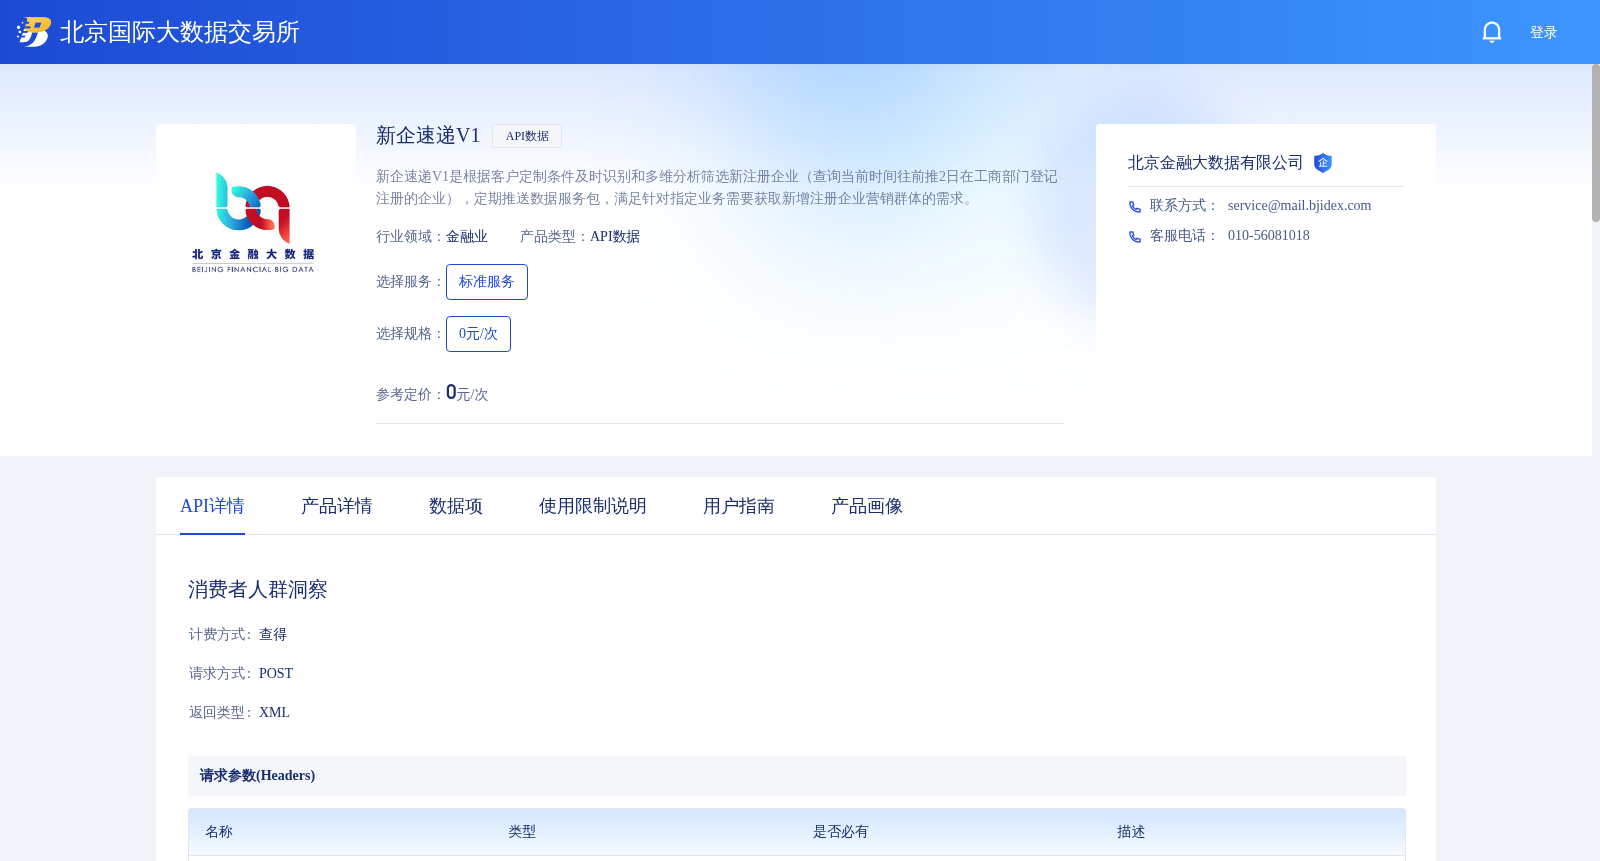This screenshot has height=861, width=1600.
Task: Click the 描述 column header
Action: 1131,832
